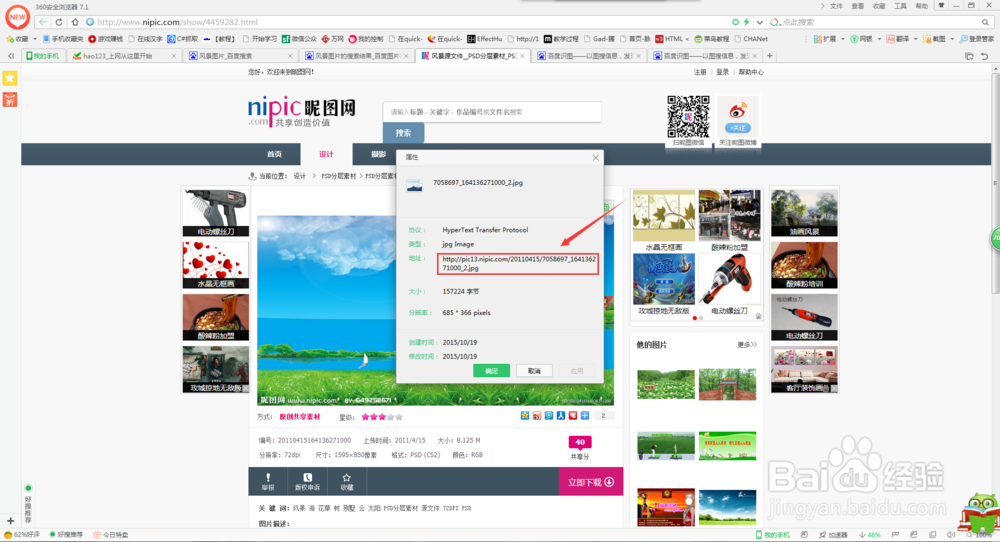The height and width of the screenshot is (542, 1000).
Task: Click the 加速器 status bar icon
Action: point(834,535)
